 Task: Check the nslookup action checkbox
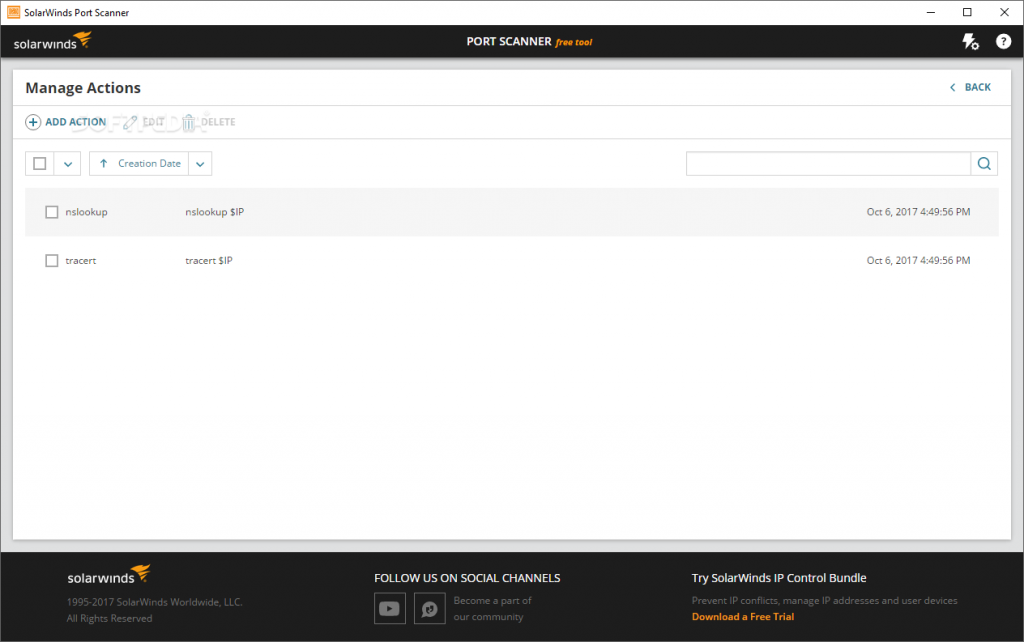tap(52, 212)
